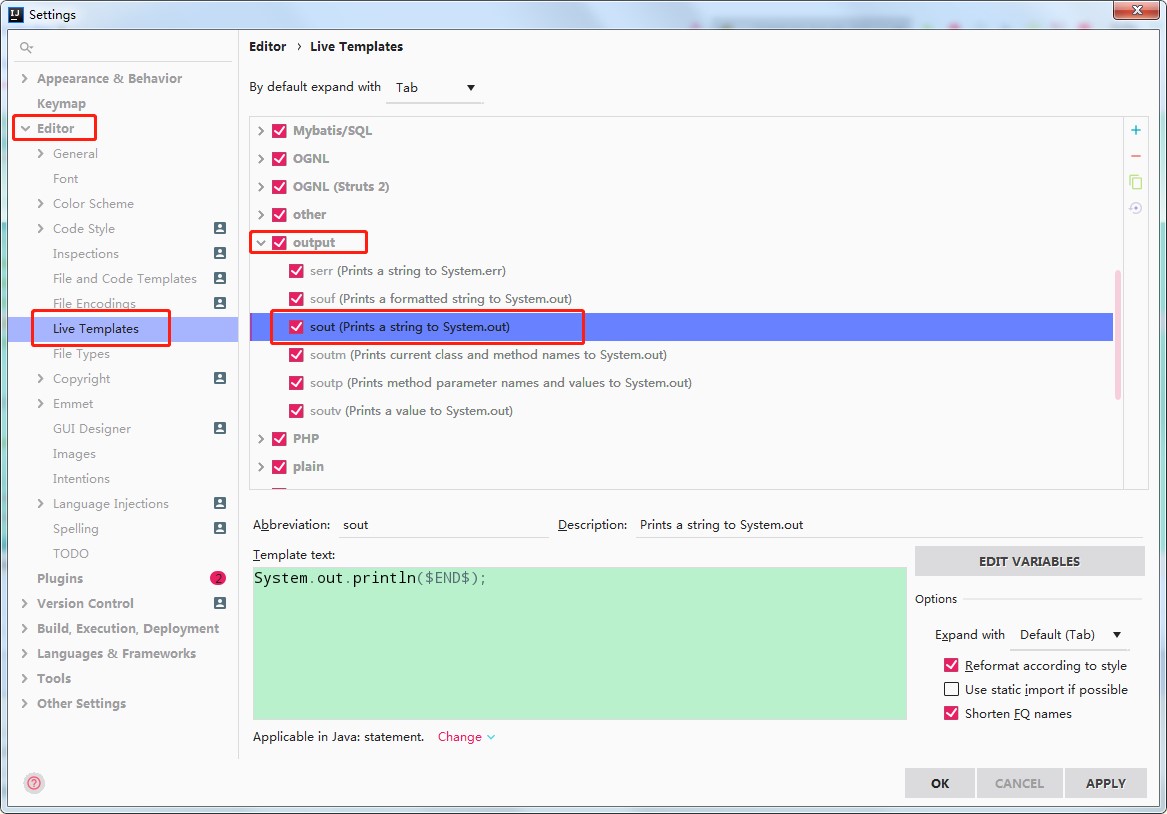This screenshot has height=814, width=1167.
Task: Click the settings search field
Action: (125, 48)
